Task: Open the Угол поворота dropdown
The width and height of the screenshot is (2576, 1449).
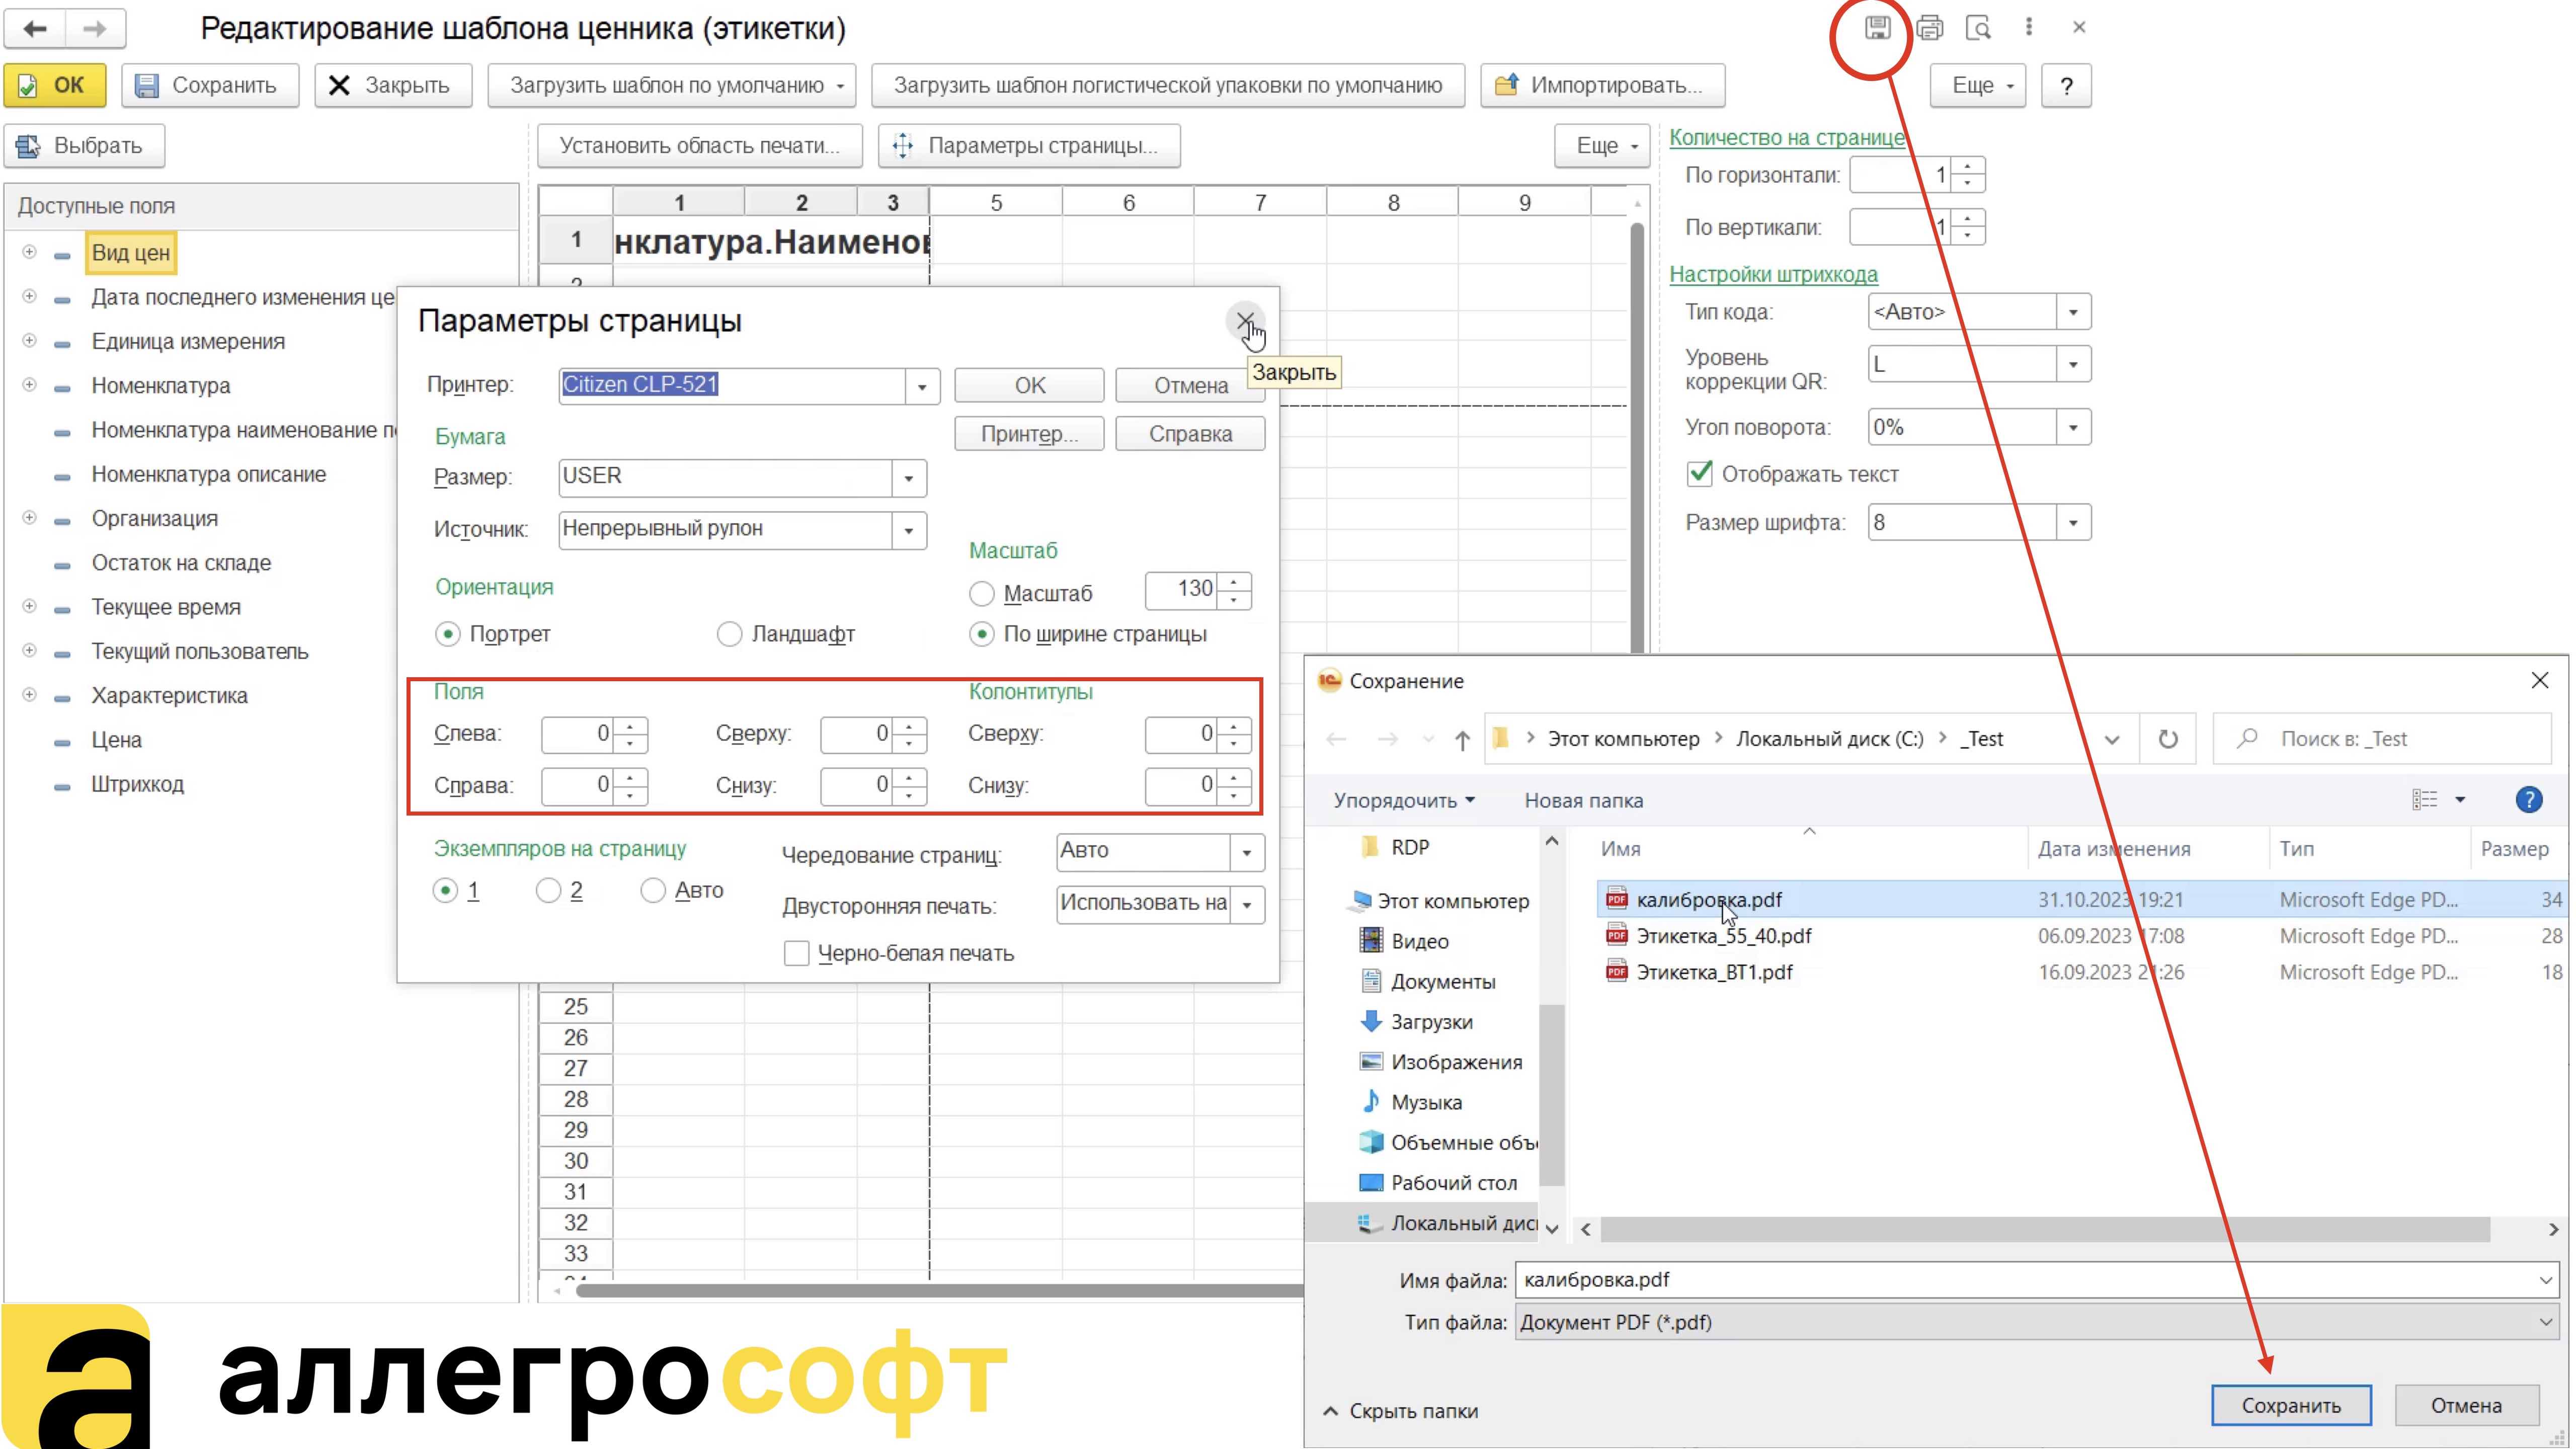Action: tap(2072, 427)
